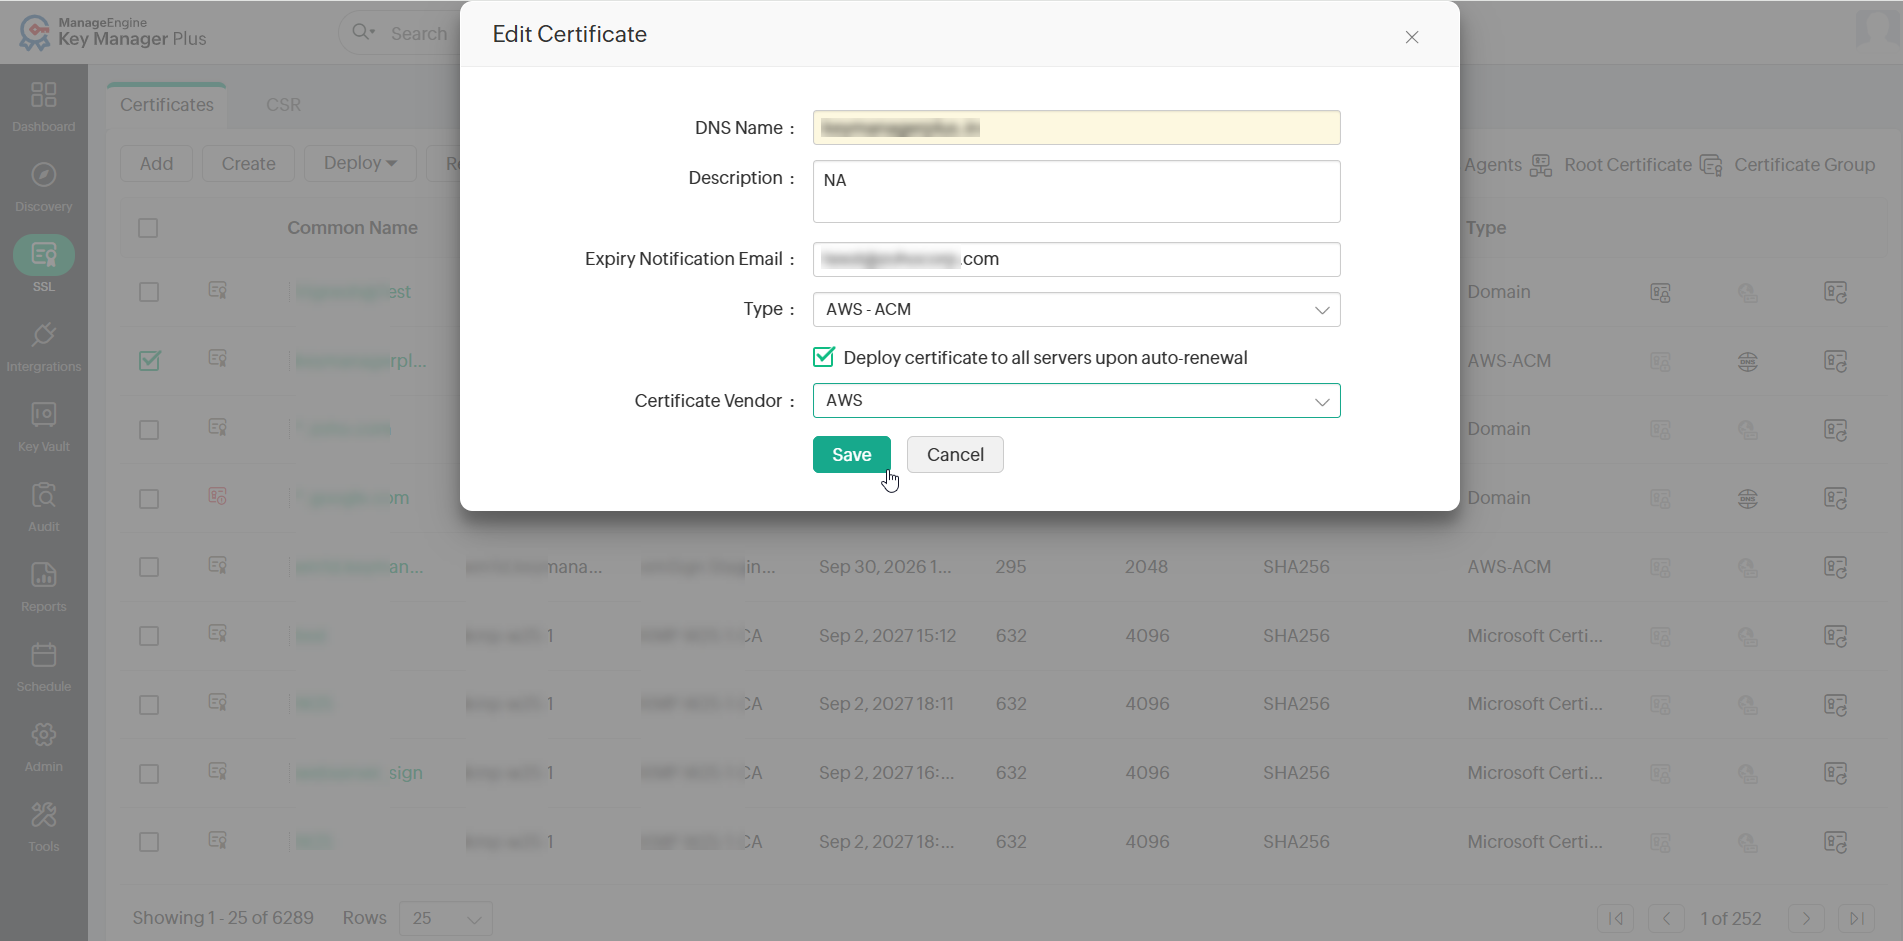This screenshot has width=1903, height=941.
Task: Click the red certificate icon in fourth row
Action: click(218, 497)
